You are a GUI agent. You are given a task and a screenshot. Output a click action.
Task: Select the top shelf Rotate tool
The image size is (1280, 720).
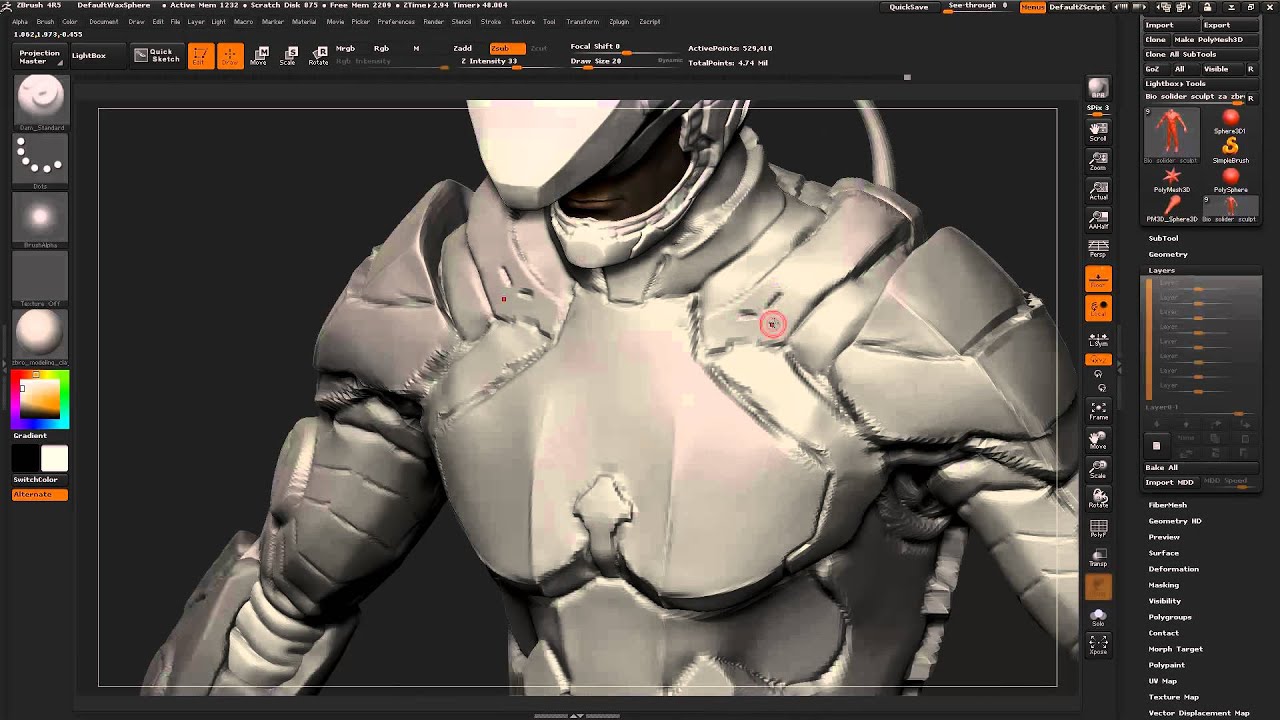[318, 56]
